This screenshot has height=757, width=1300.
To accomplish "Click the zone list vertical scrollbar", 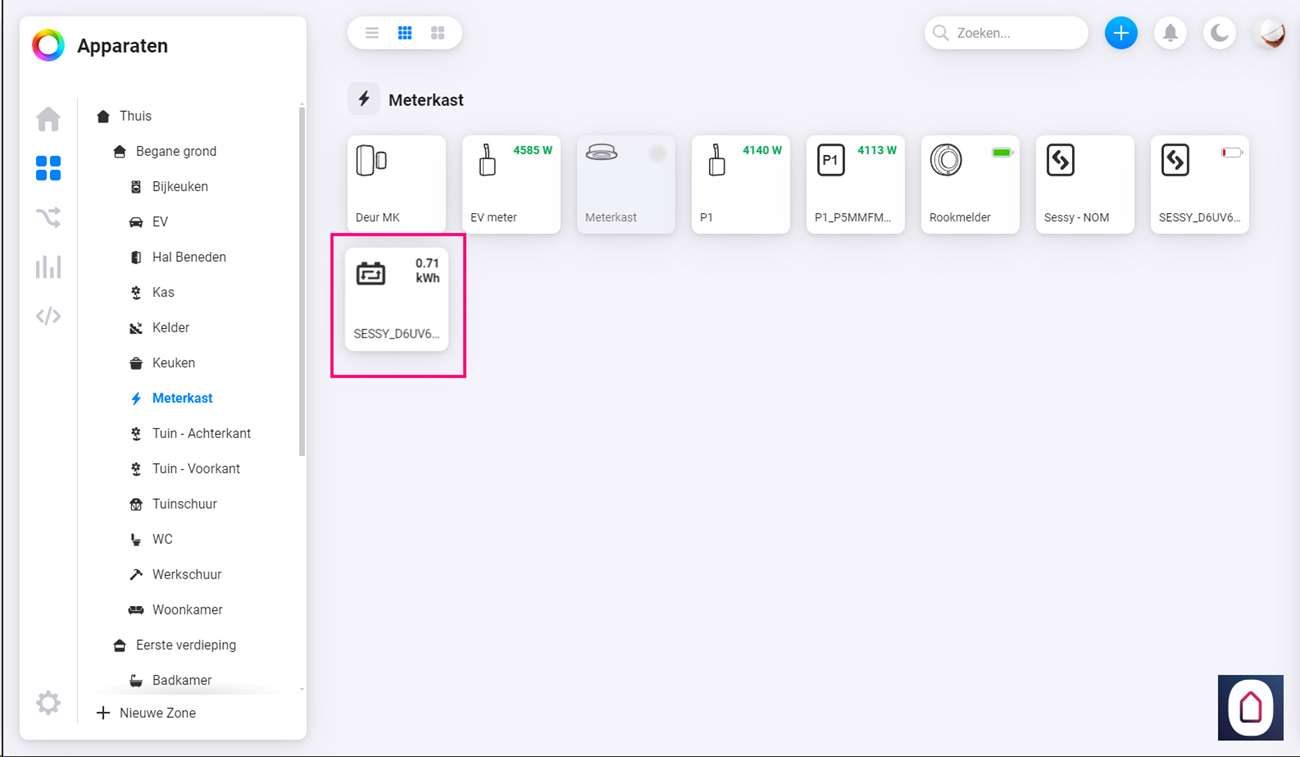I will click(x=302, y=280).
